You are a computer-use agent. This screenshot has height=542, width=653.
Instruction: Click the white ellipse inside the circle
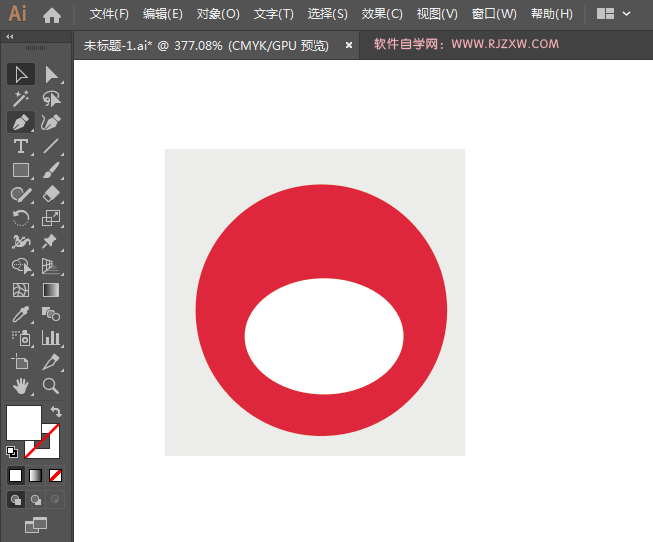click(x=324, y=336)
